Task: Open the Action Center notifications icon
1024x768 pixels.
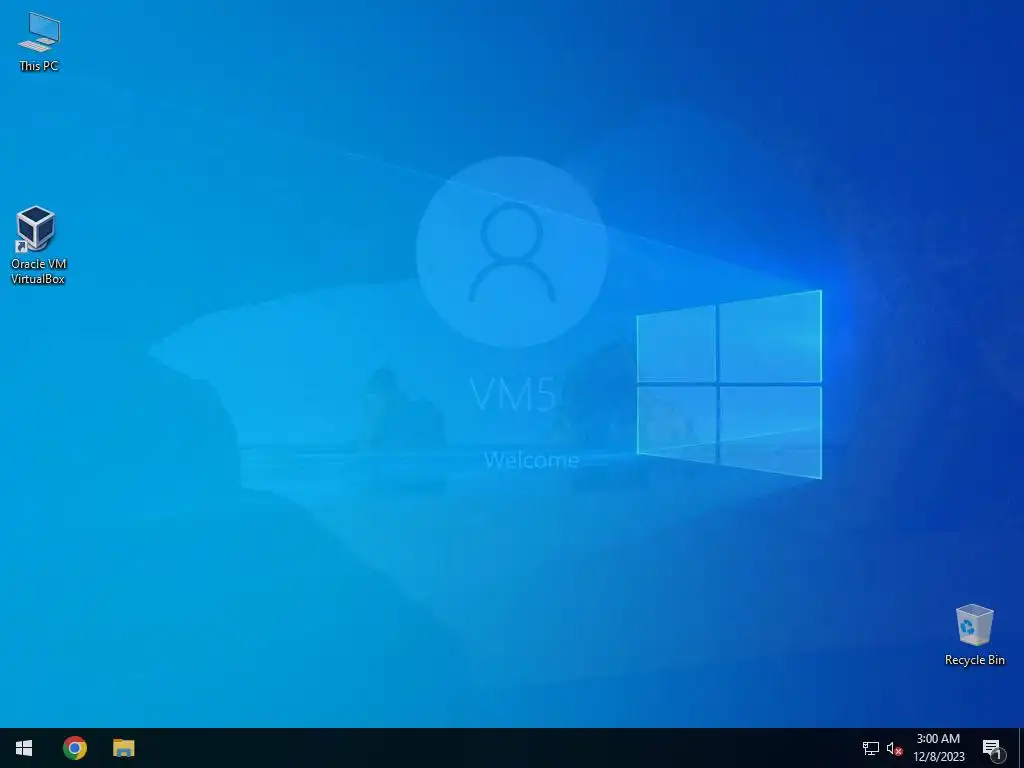Action: click(993, 748)
